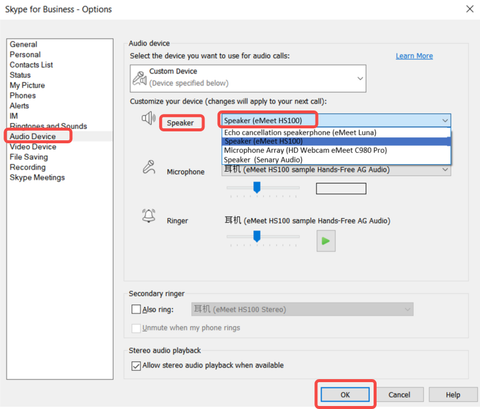Cancel the options changes
480x409 pixels.
tap(399, 395)
